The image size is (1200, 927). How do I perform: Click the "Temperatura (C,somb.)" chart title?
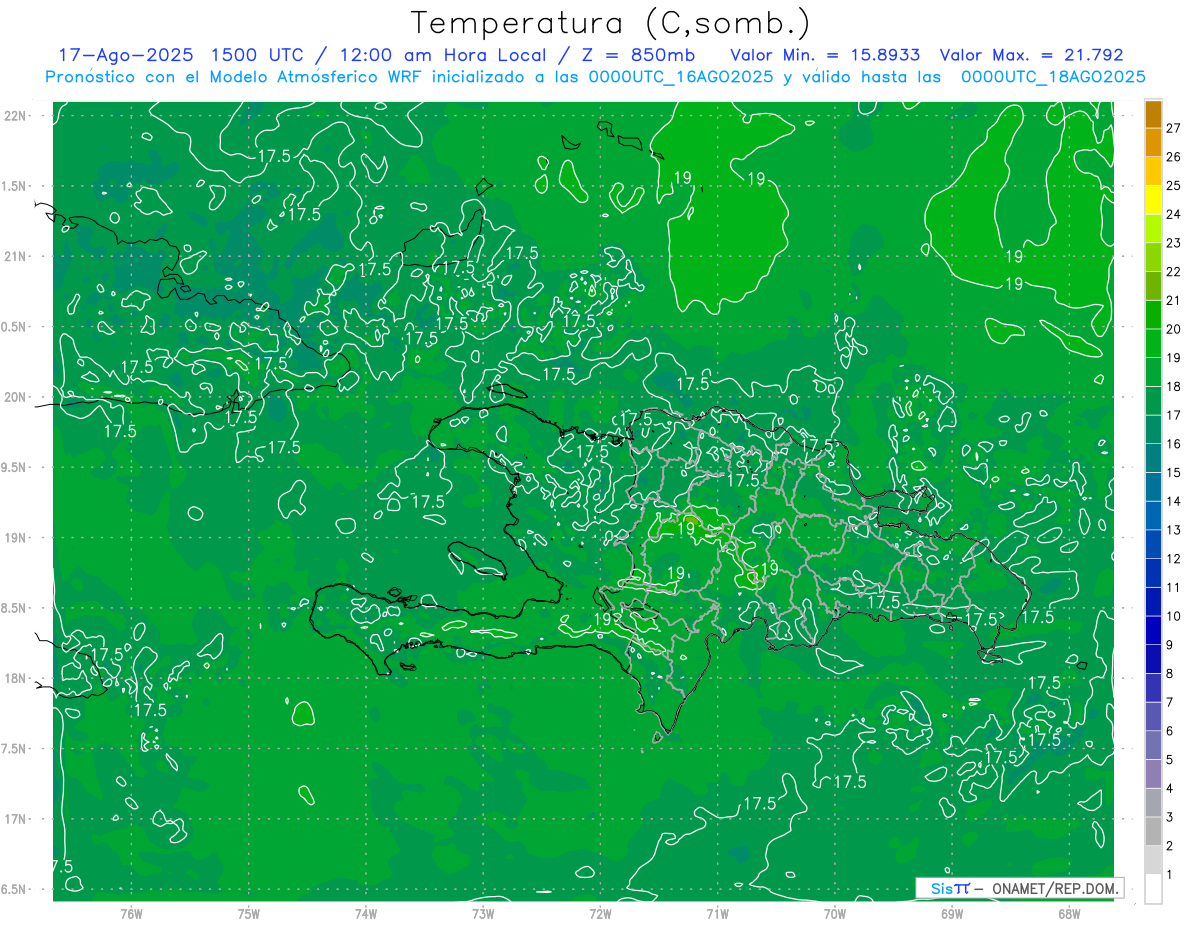[x=610, y=24]
